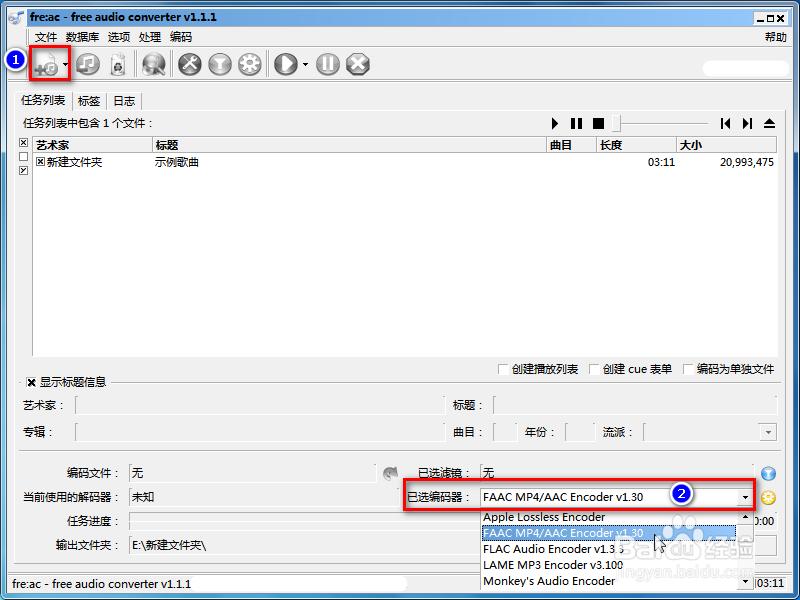Open the 编码 menu
Image resolution: width=800 pixels, height=600 pixels.
179,37
